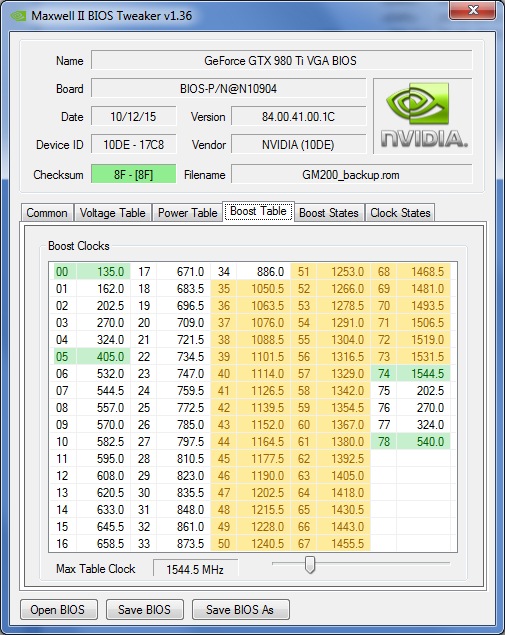This screenshot has height=635, width=505.
Task: Select boost clock entry 05 value 405.0
Action: pyautogui.click(x=103, y=357)
